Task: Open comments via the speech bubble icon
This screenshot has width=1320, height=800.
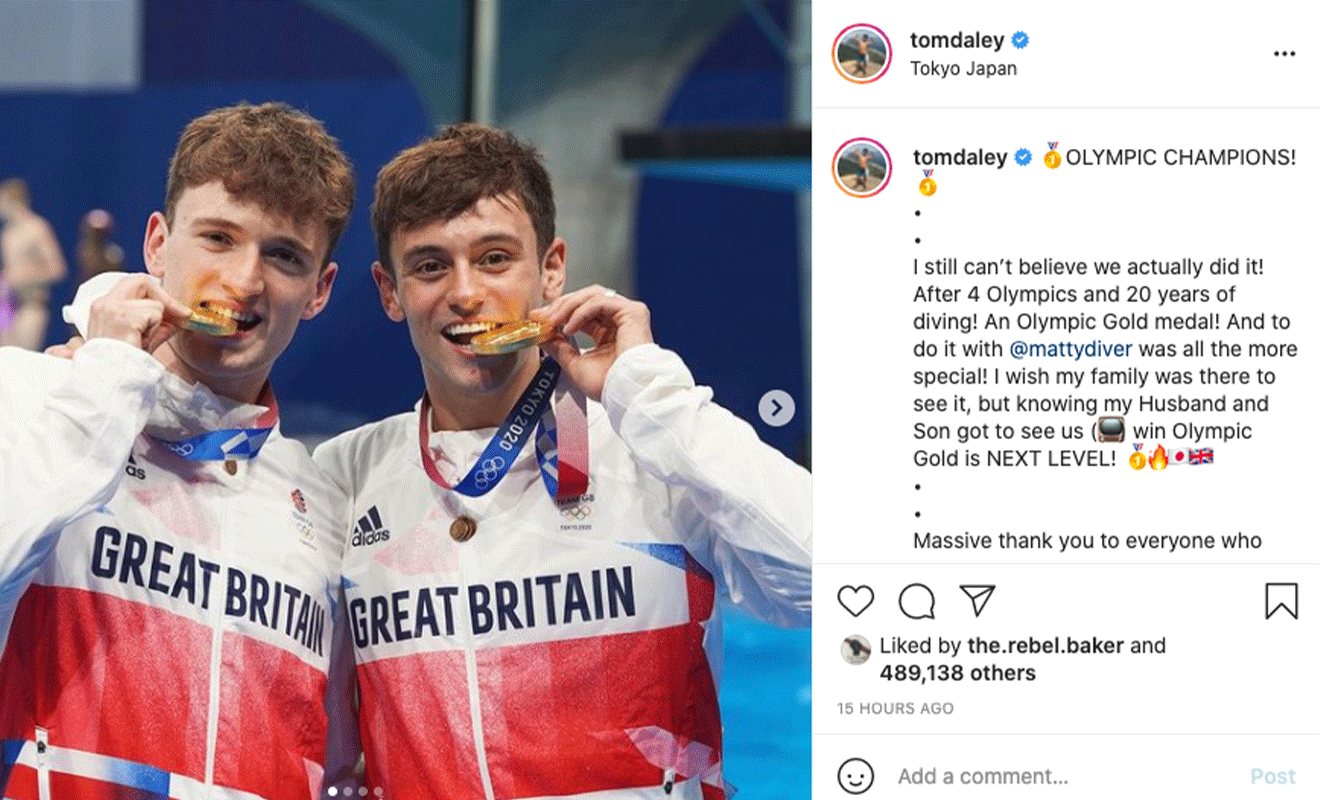Action: [916, 601]
